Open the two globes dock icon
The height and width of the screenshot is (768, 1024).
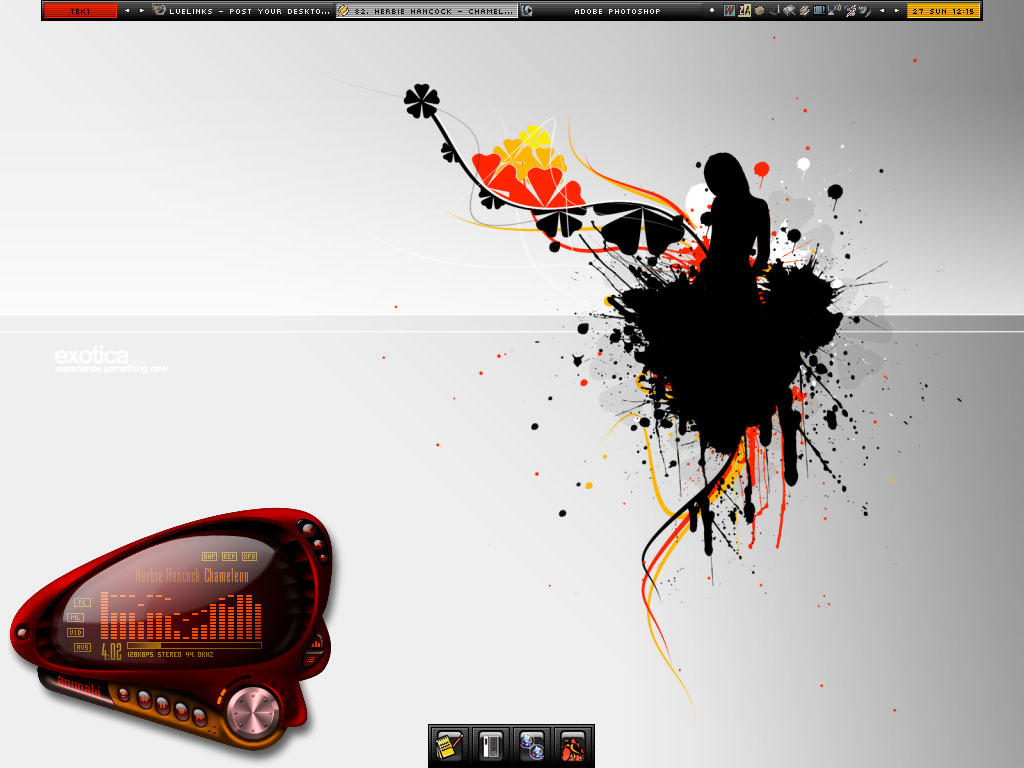(x=532, y=746)
